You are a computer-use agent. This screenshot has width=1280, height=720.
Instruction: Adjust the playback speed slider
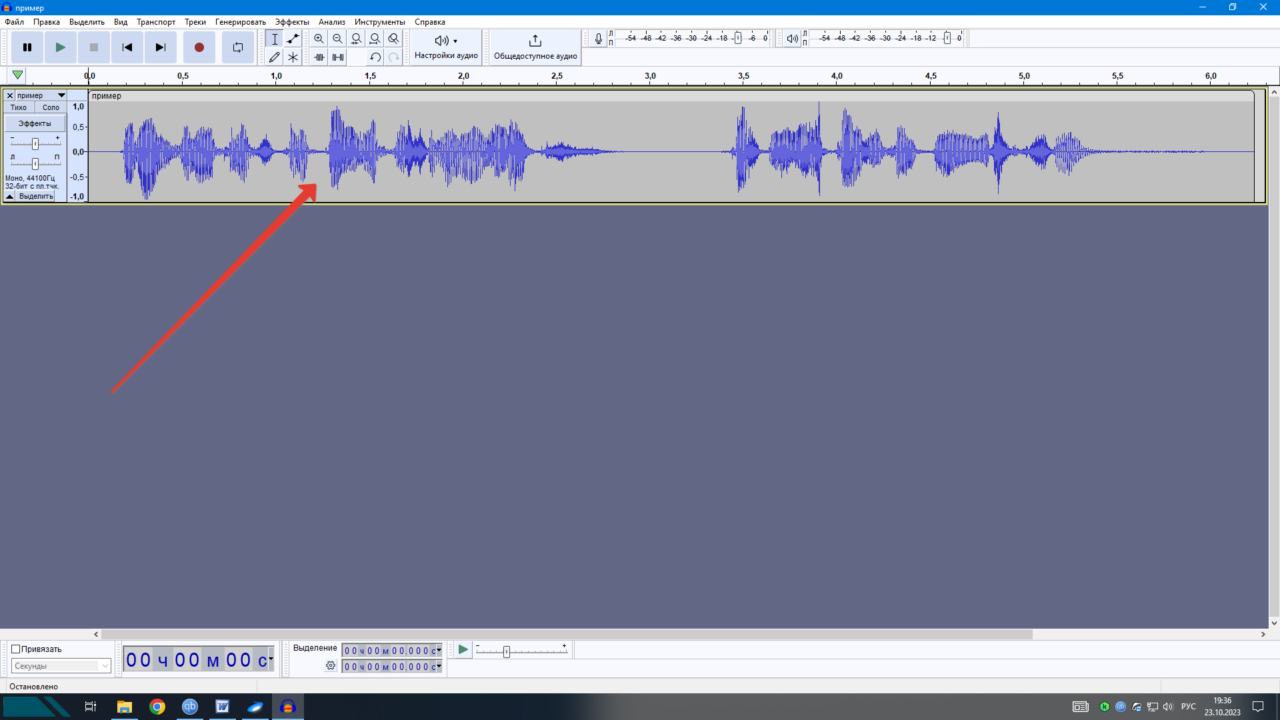pyautogui.click(x=507, y=651)
